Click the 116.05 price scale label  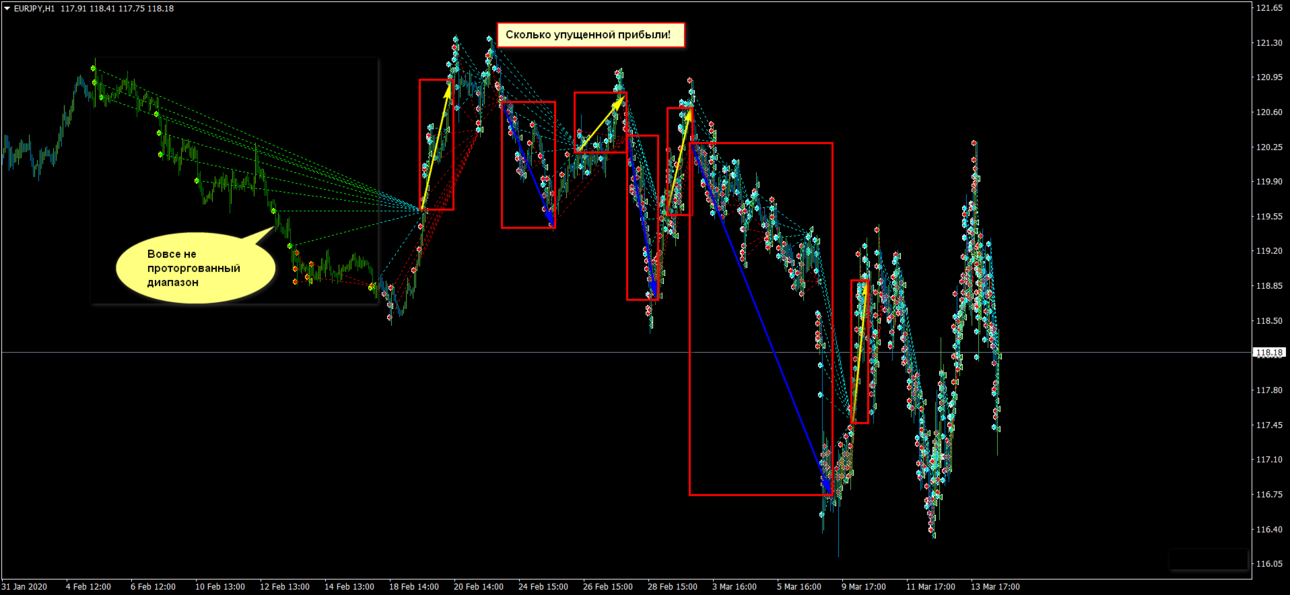pos(1269,564)
